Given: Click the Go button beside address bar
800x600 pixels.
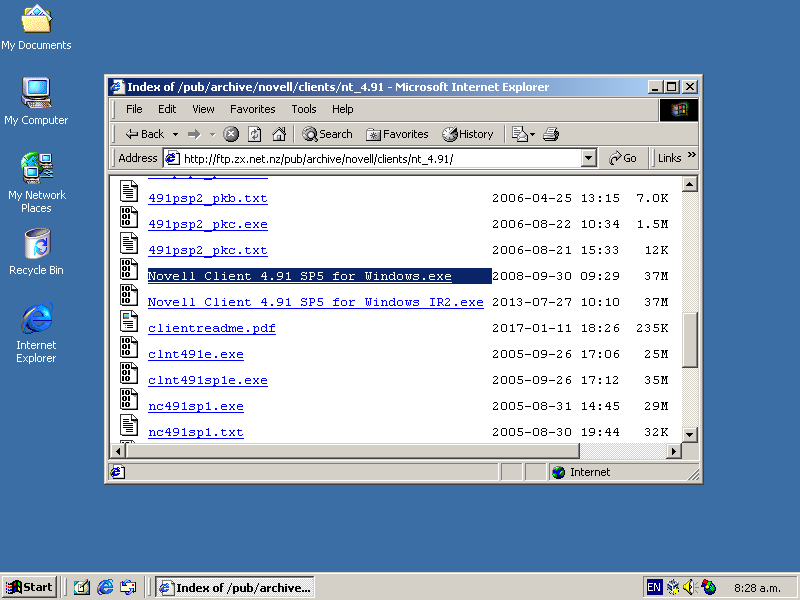Looking at the screenshot, I should tap(622, 158).
